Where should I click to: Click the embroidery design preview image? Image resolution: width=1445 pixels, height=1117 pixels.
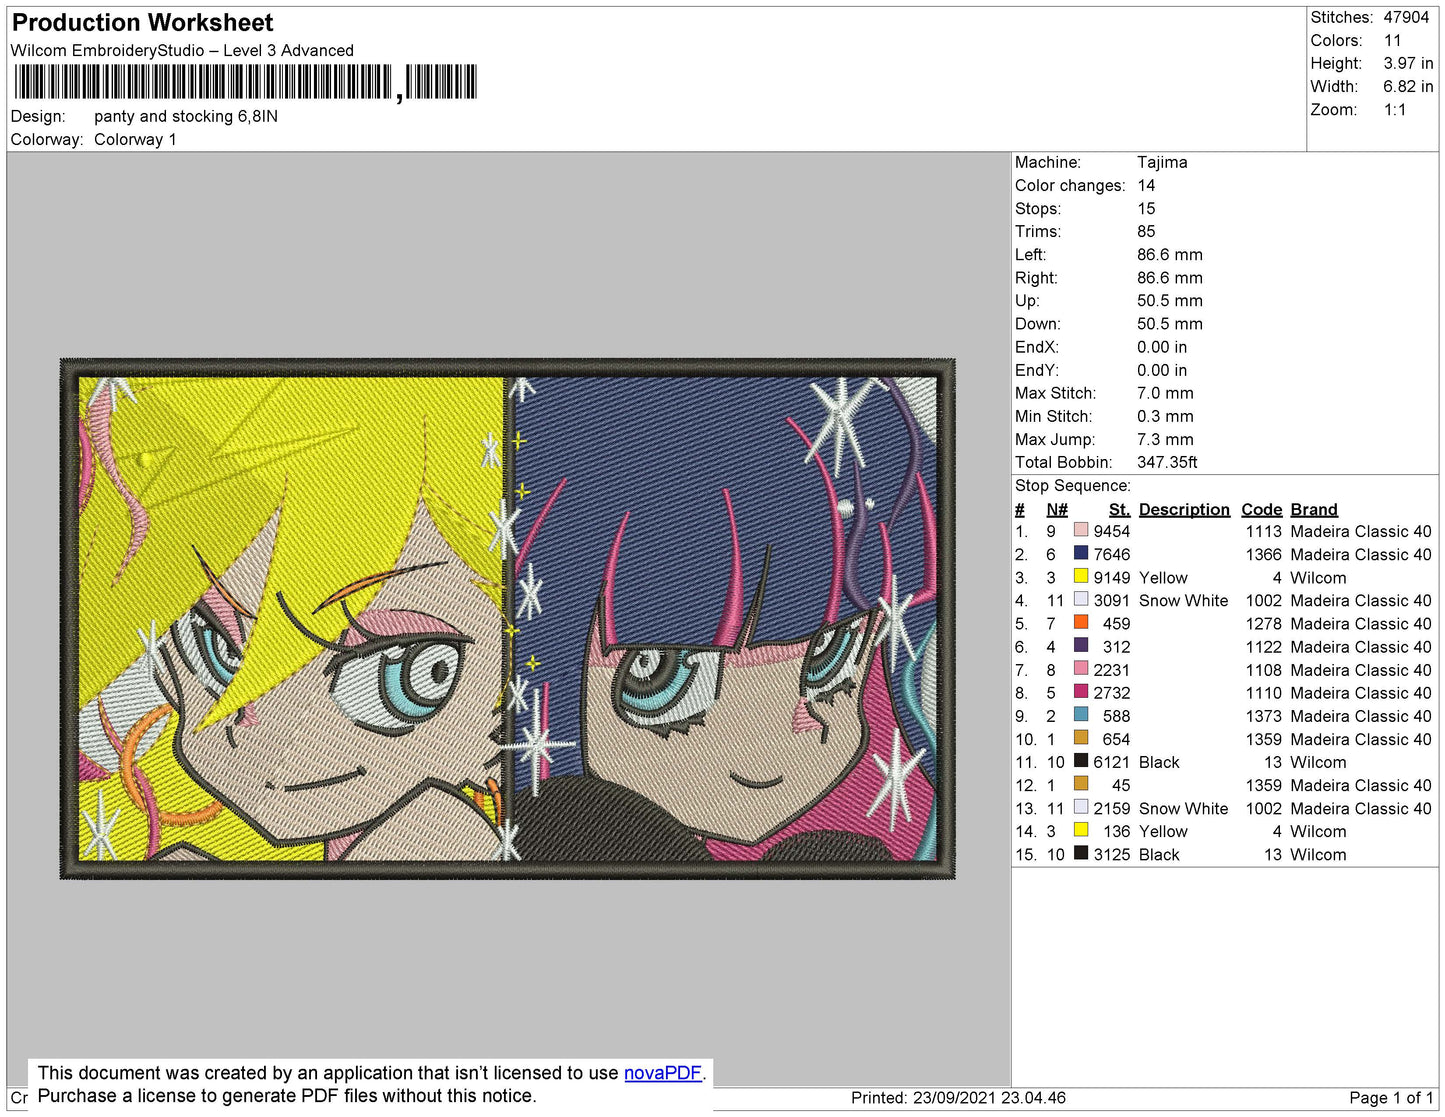tap(507, 619)
